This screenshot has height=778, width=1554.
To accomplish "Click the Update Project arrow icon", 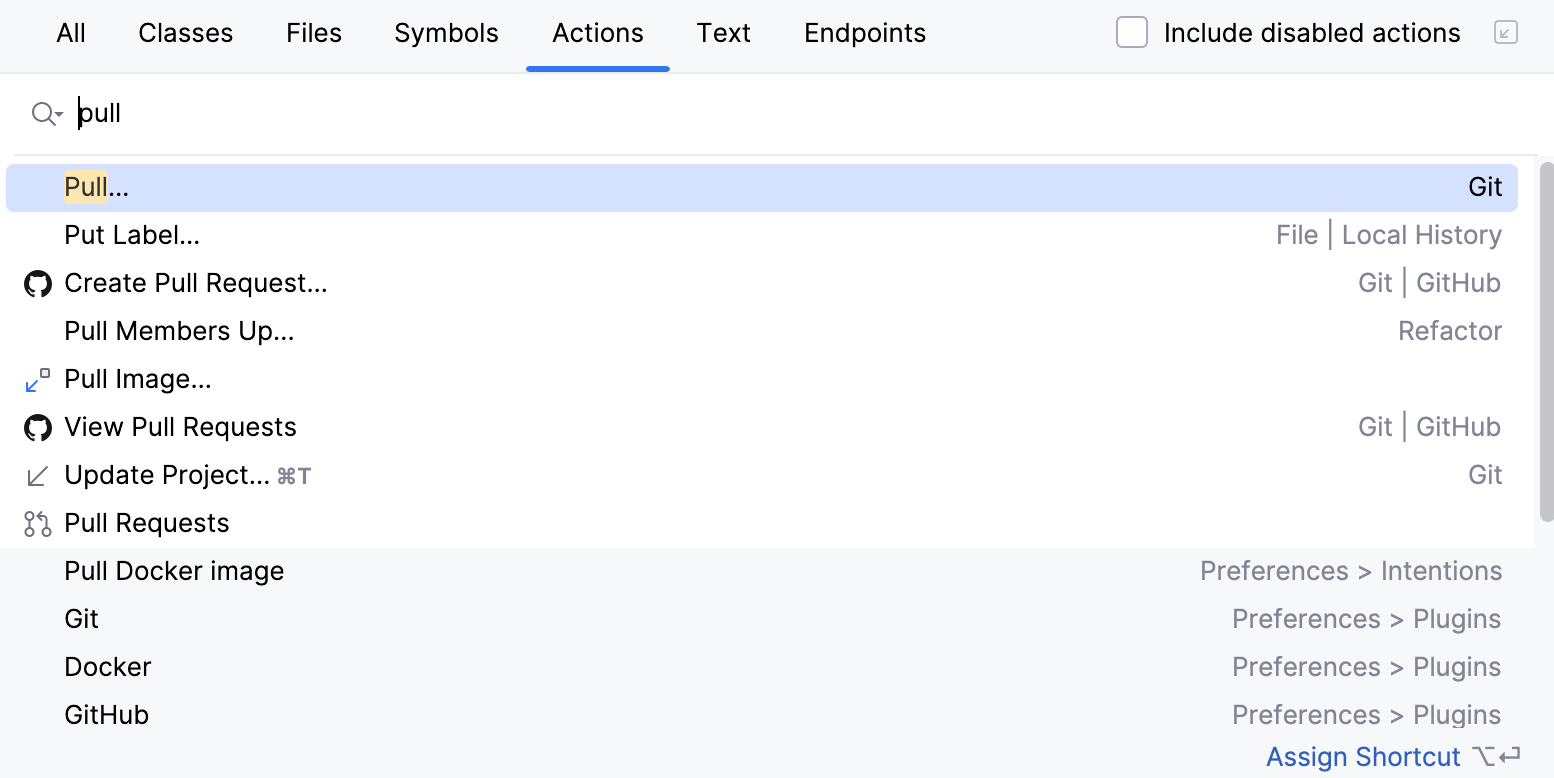I will pyautogui.click(x=37, y=475).
